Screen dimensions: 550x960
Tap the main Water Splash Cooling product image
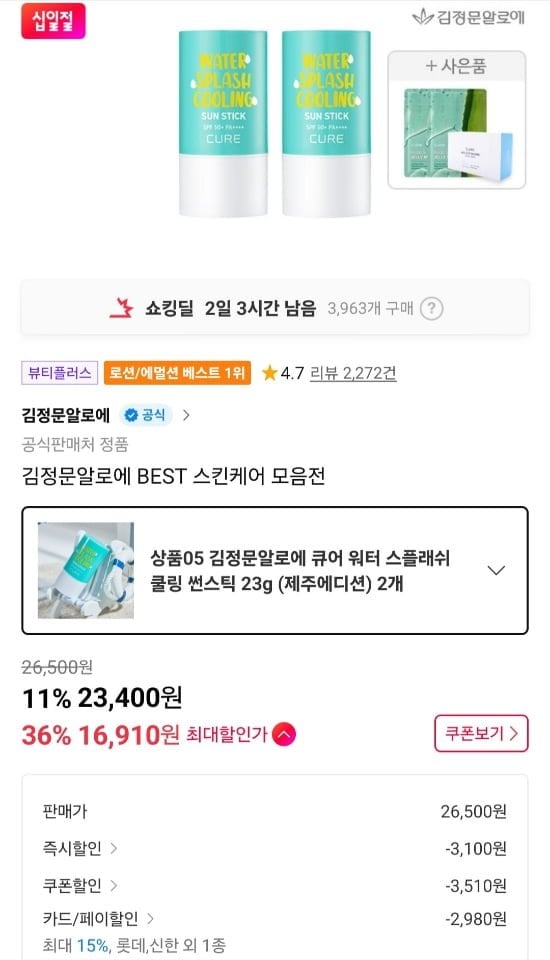pos(275,124)
